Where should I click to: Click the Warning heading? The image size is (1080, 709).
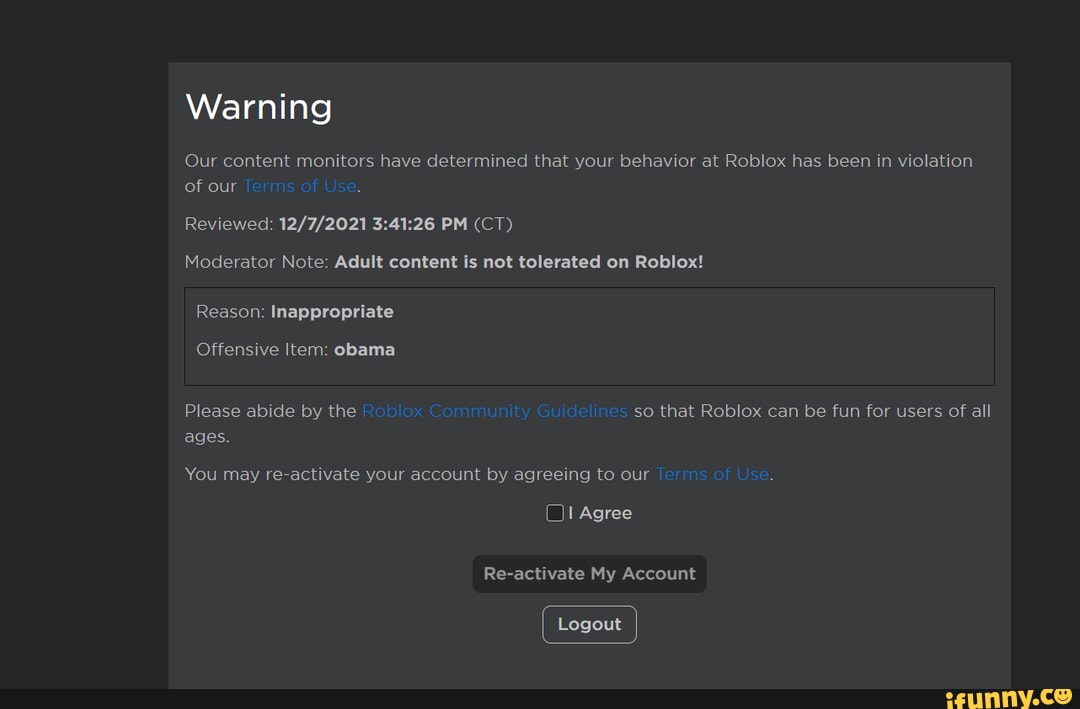(x=259, y=107)
